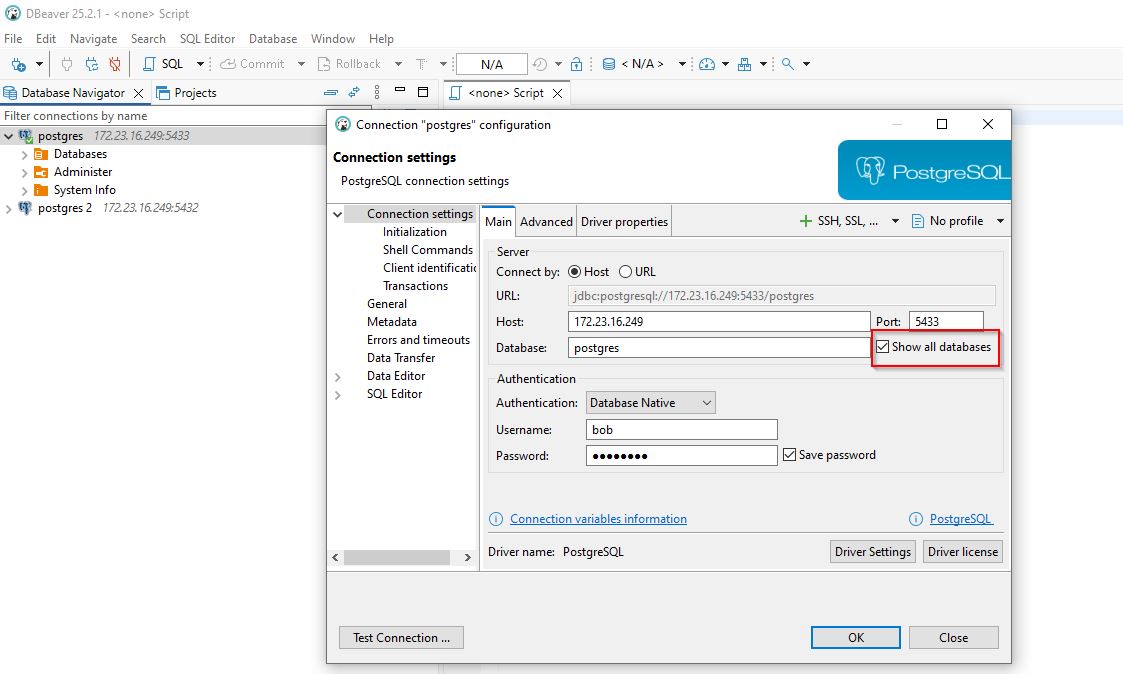Open Connection variables information link
Screen dimensions: 1123x674
click(x=598, y=519)
